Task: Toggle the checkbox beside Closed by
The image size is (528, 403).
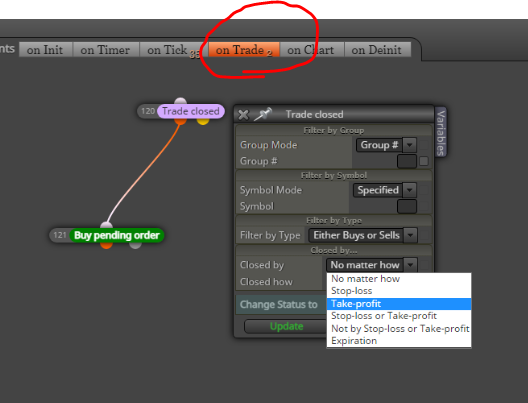Action: [424, 265]
